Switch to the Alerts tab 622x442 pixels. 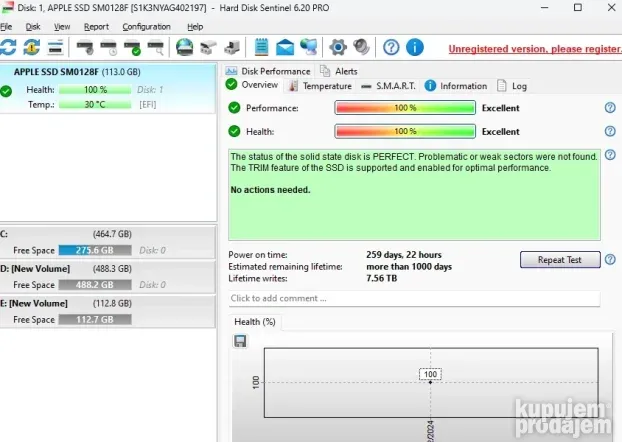339,71
